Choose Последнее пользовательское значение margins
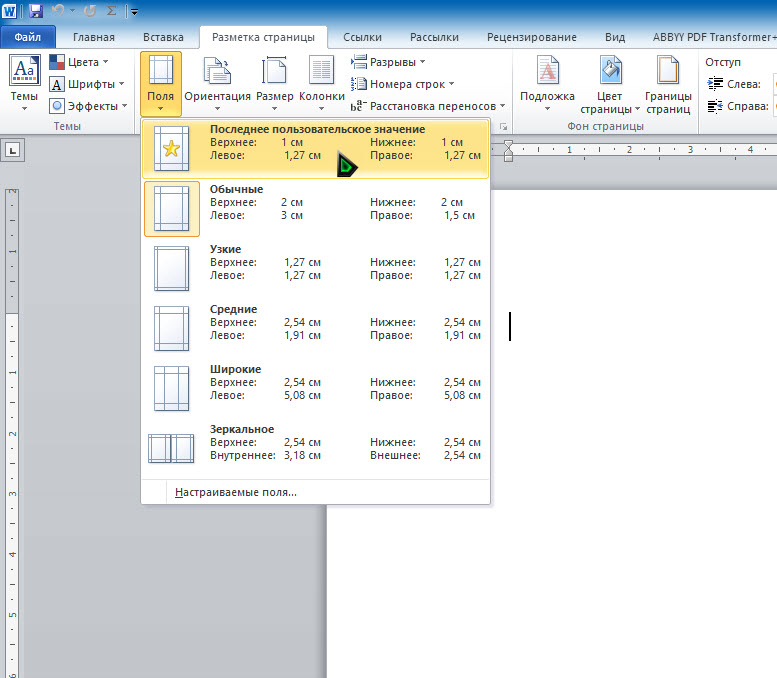777x678 pixels. tap(316, 148)
